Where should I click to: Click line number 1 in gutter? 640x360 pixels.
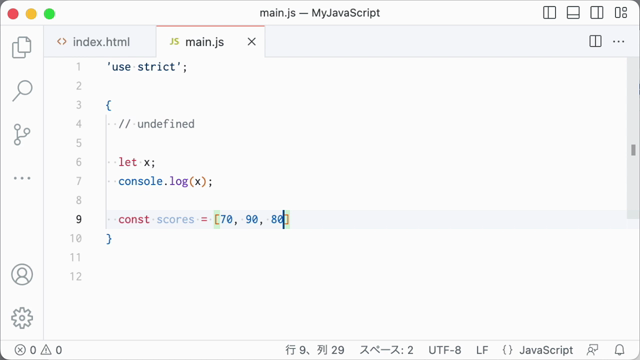click(78, 67)
